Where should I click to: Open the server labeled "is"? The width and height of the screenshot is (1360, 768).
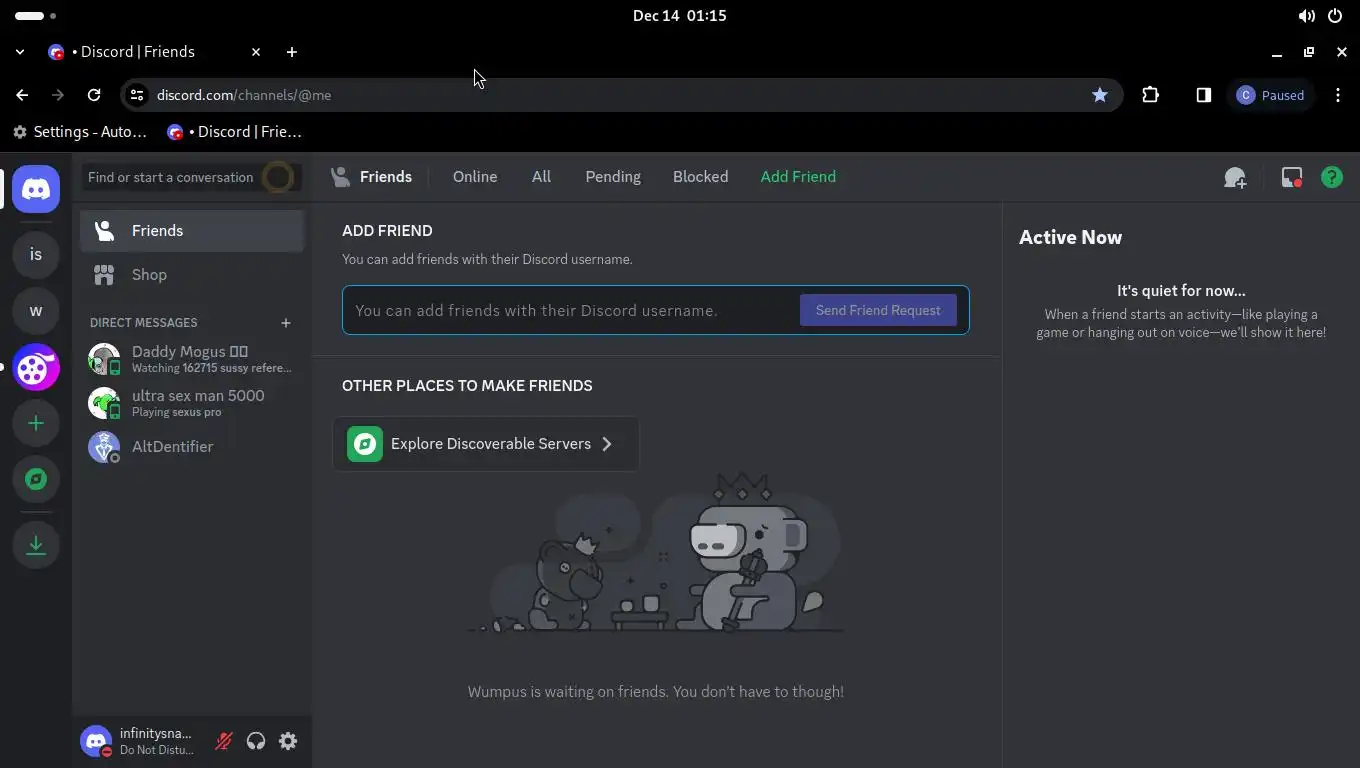(36, 255)
